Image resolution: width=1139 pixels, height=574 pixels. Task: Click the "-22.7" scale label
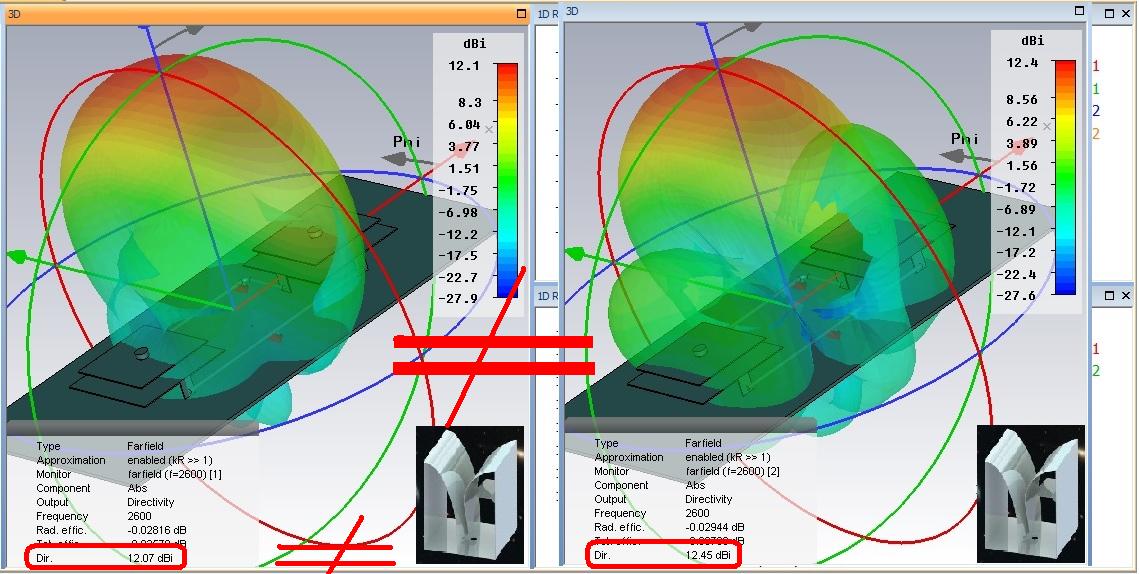pos(458,278)
